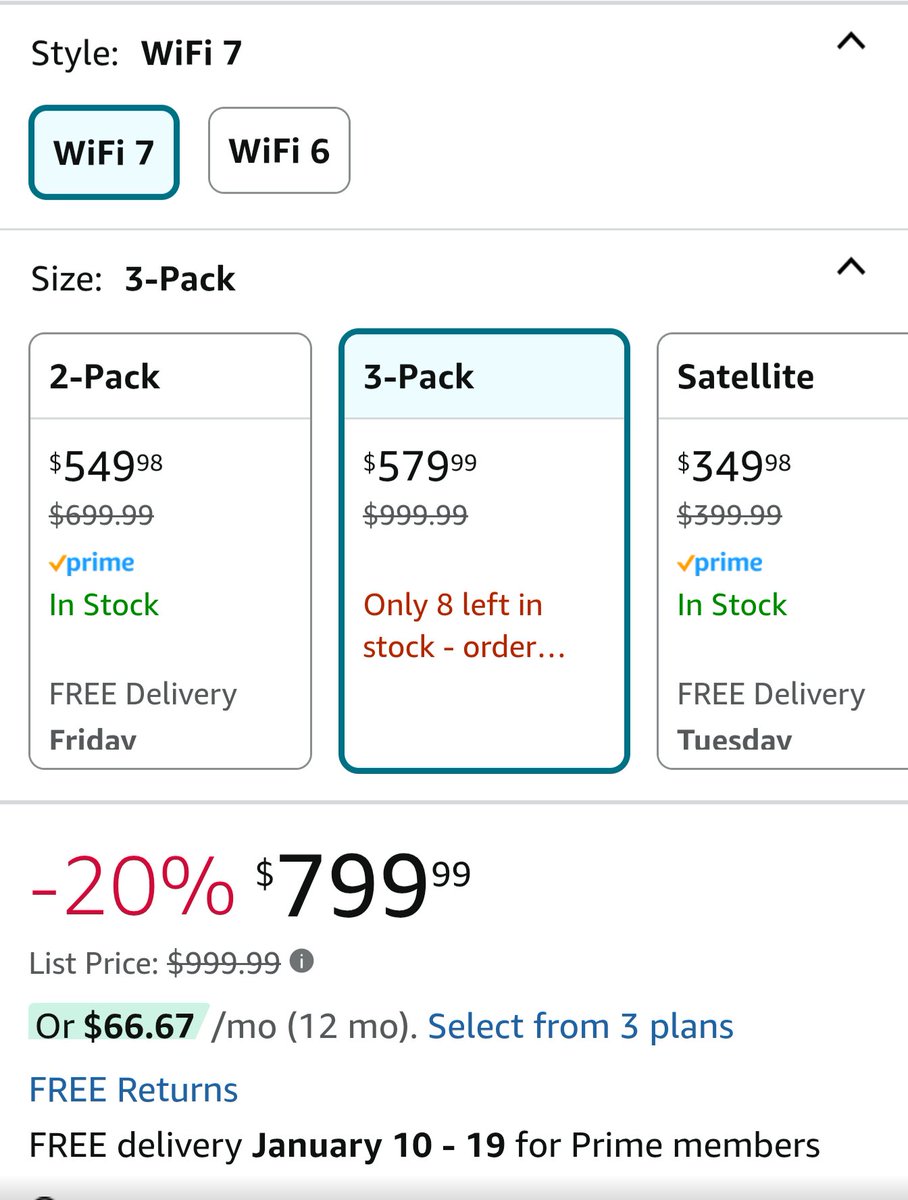Click the Prime badge in Satellite card
The image size is (908, 1200).
(x=720, y=563)
